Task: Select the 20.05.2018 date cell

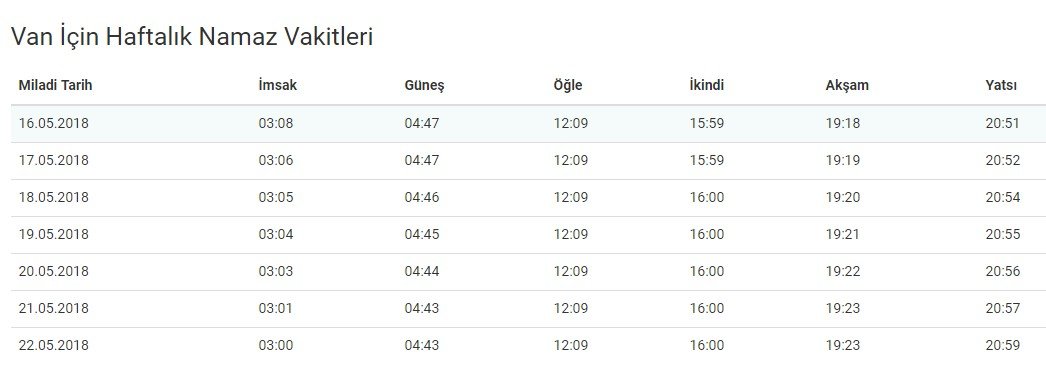Action: [53, 272]
